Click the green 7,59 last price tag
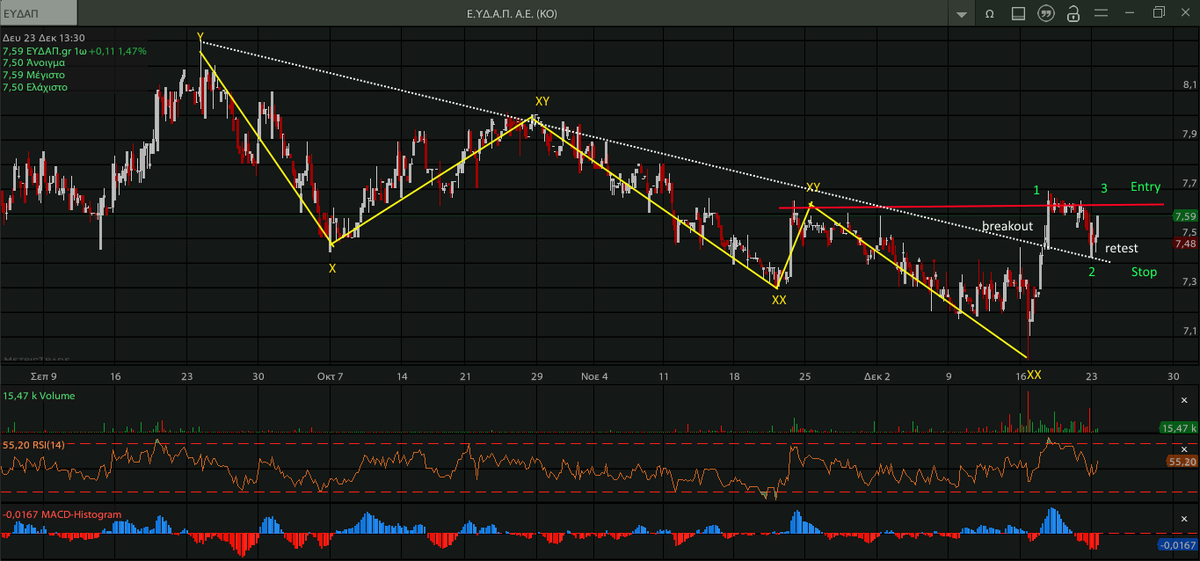1200x561 pixels. coord(1184,216)
